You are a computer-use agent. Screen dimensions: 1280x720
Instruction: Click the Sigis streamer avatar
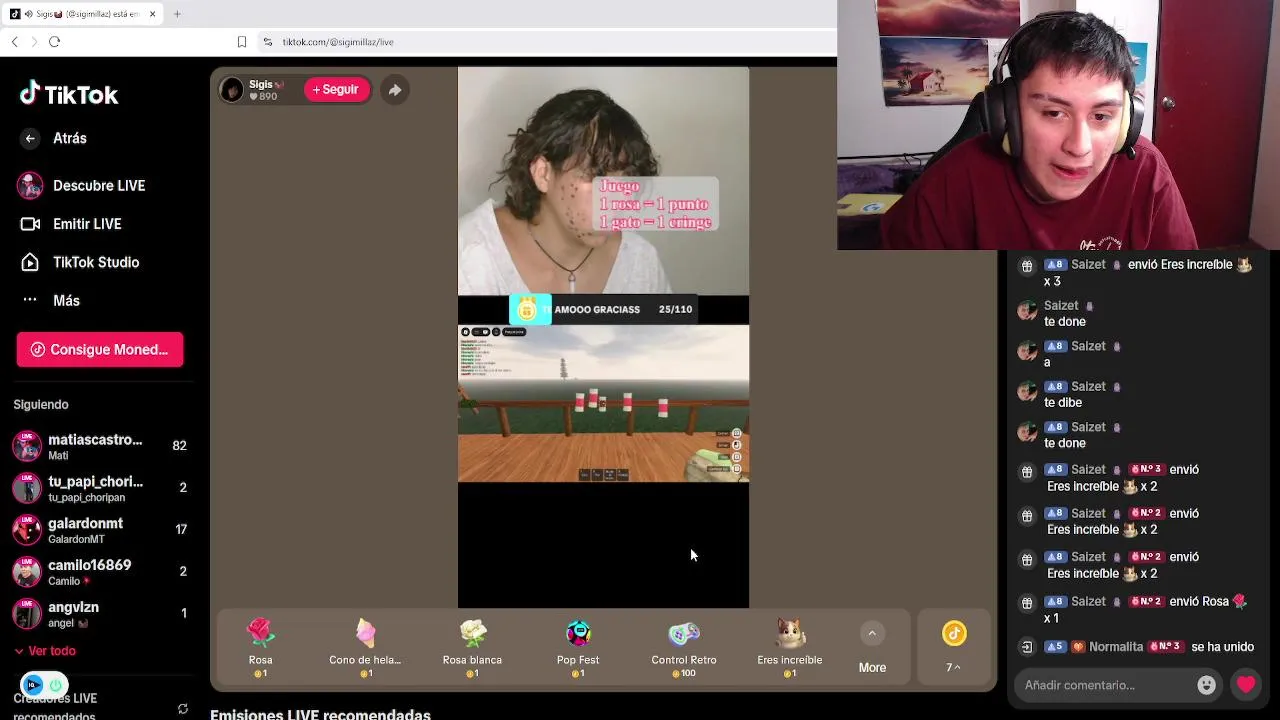232,90
